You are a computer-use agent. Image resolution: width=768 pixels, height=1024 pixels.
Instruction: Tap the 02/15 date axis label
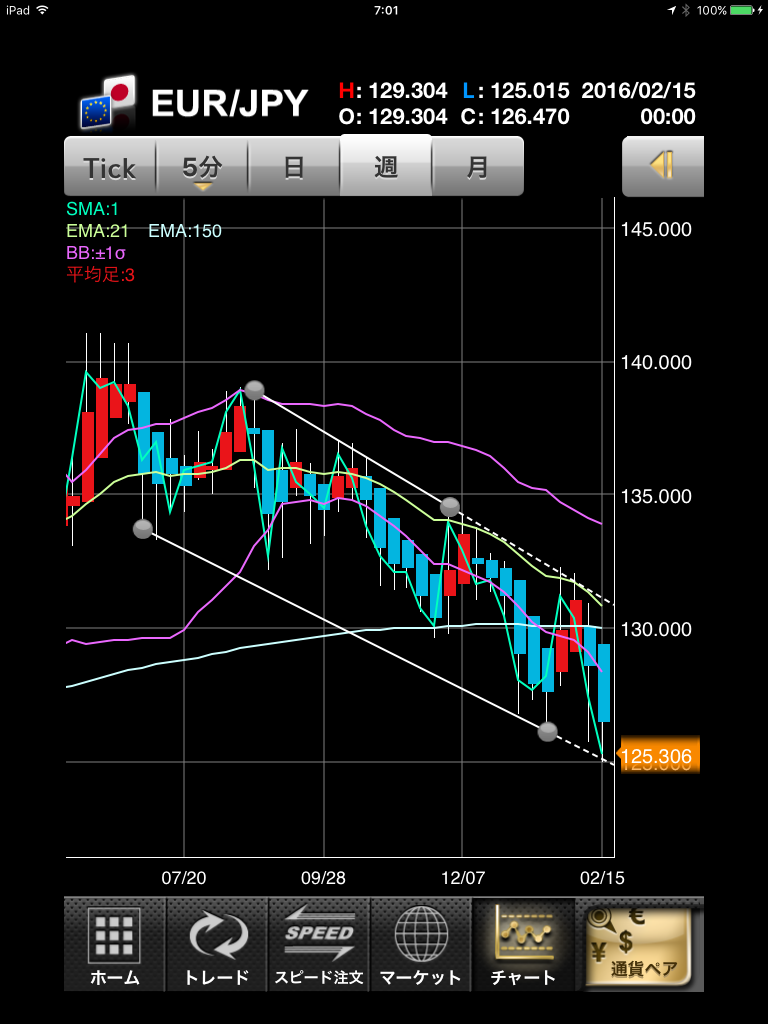tap(602, 878)
